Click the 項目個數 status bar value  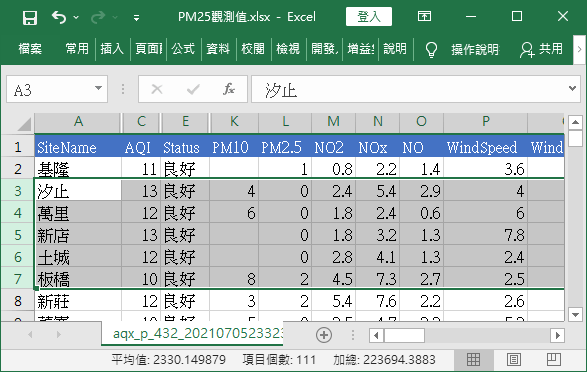pyautogui.click(x=279, y=360)
